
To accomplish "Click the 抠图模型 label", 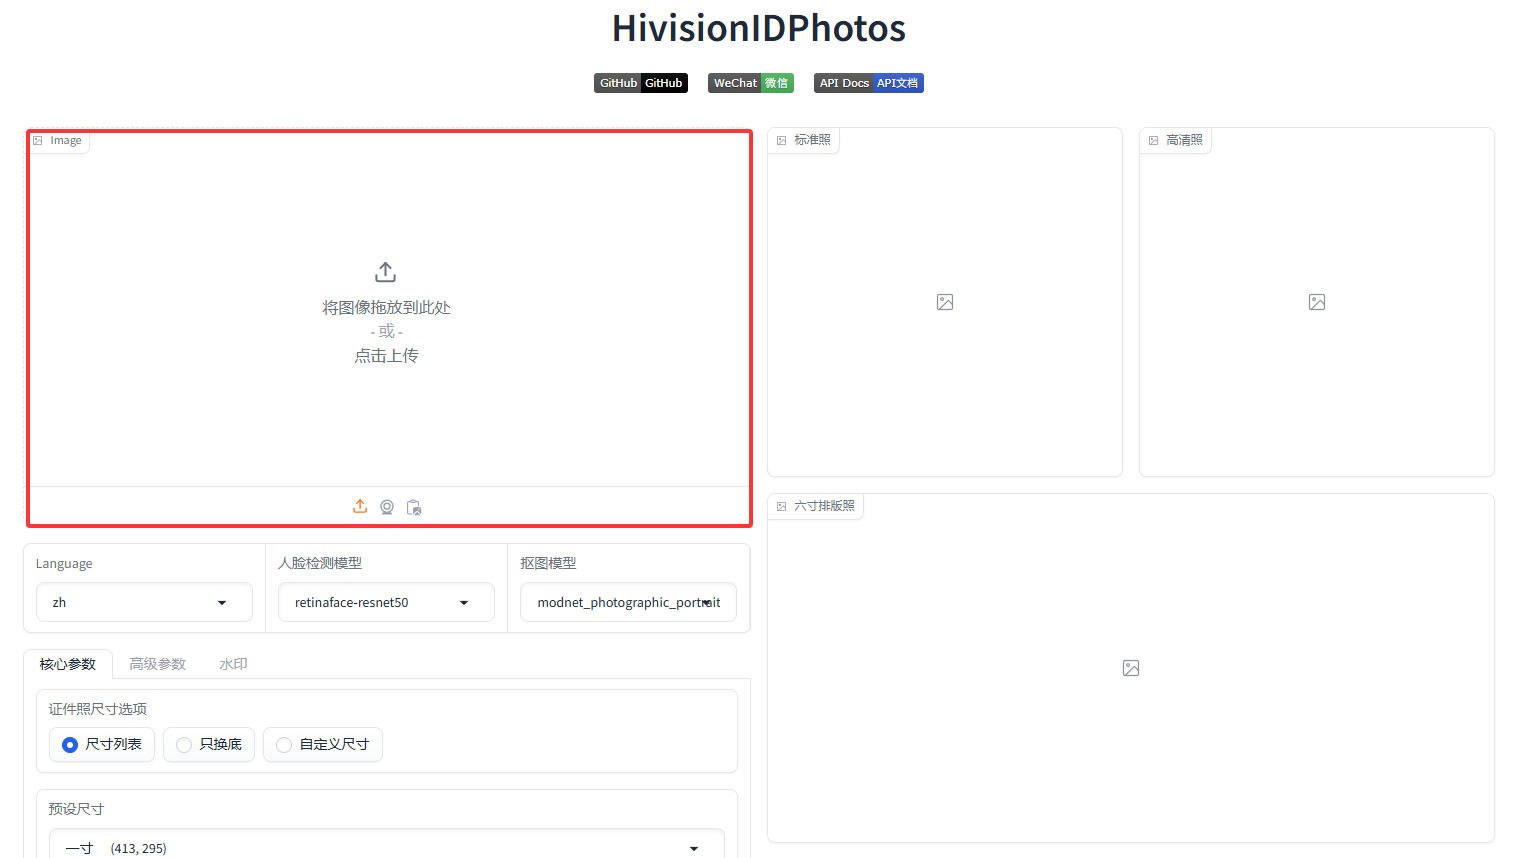I will tap(548, 564).
